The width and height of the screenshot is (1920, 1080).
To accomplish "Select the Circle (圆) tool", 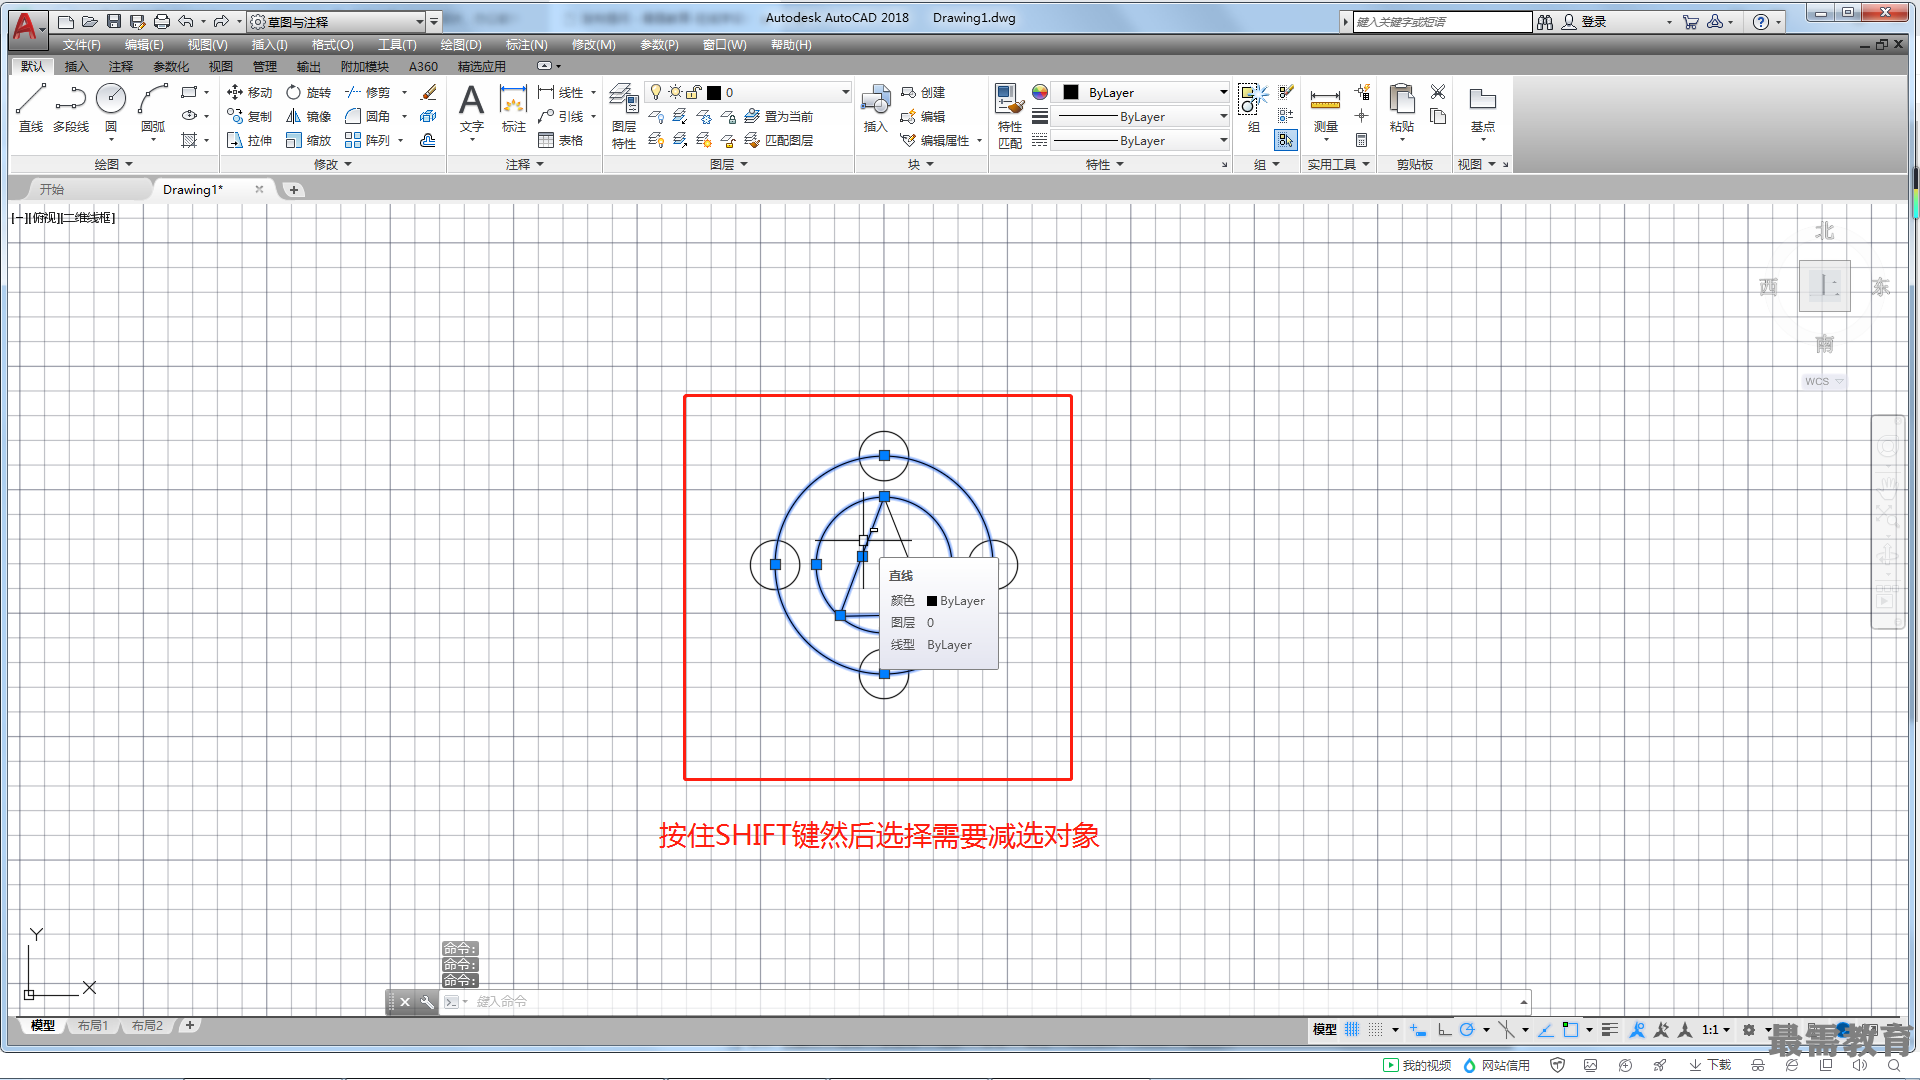I will tap(111, 107).
